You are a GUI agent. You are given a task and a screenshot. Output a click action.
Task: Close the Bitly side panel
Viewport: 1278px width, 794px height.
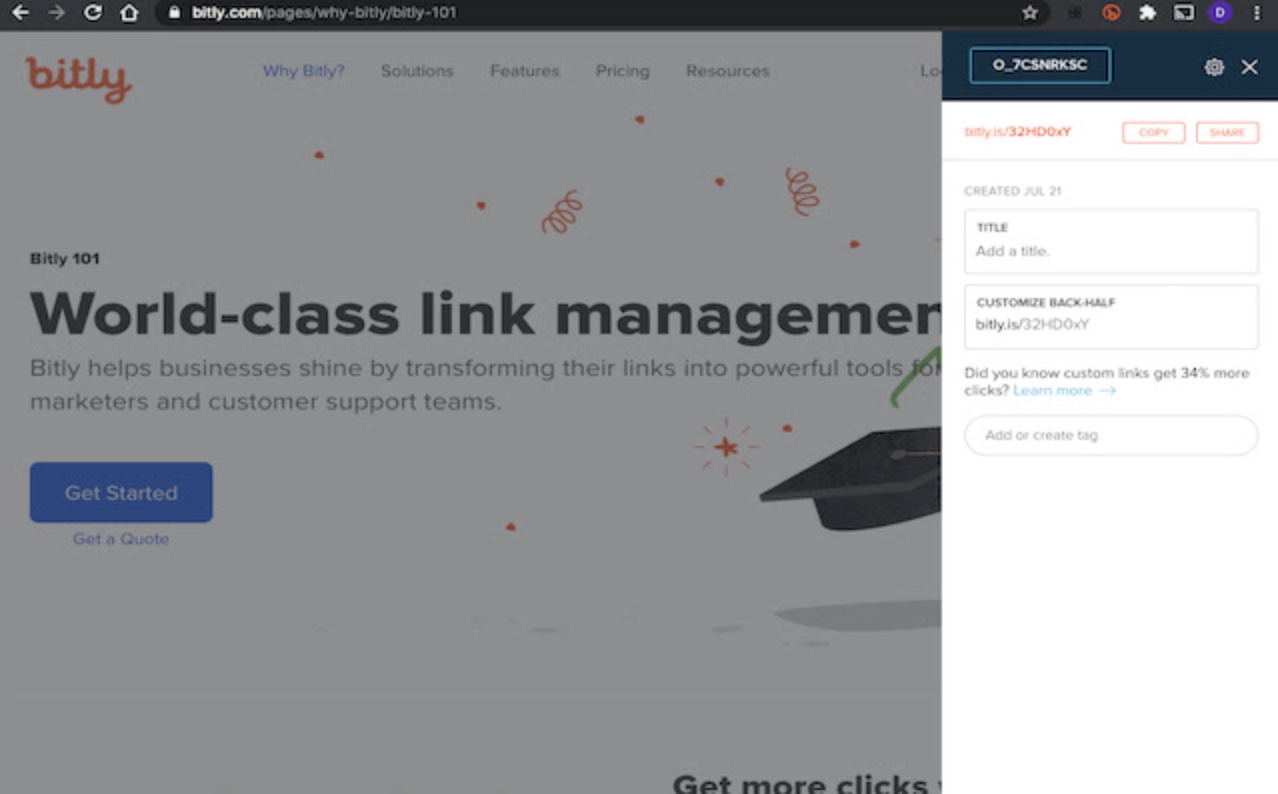pos(1250,67)
